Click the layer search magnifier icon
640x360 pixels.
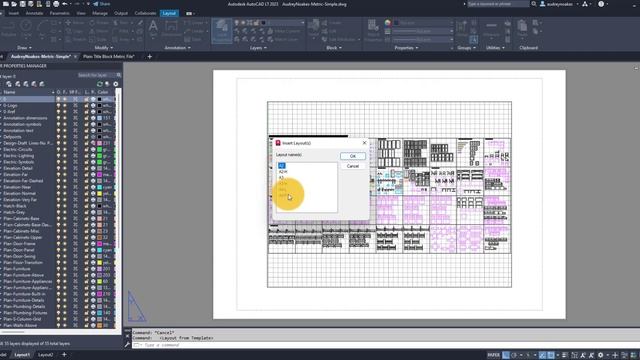click(x=119, y=75)
